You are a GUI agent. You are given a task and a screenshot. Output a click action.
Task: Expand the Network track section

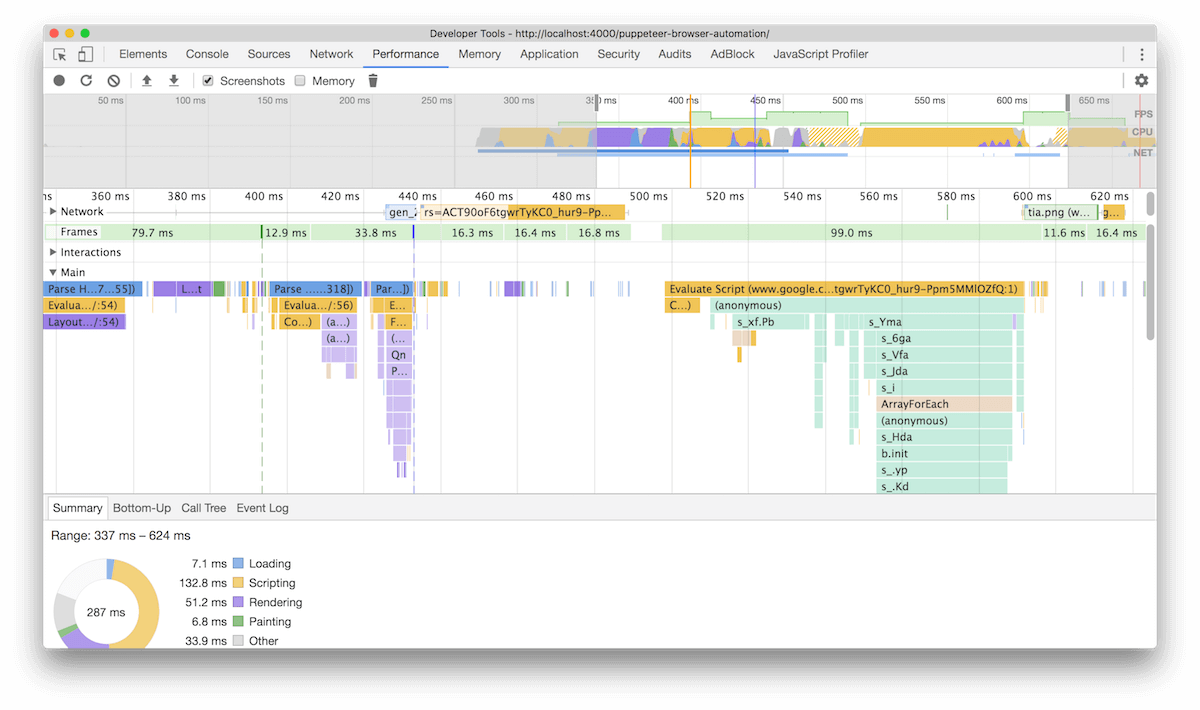(52, 211)
